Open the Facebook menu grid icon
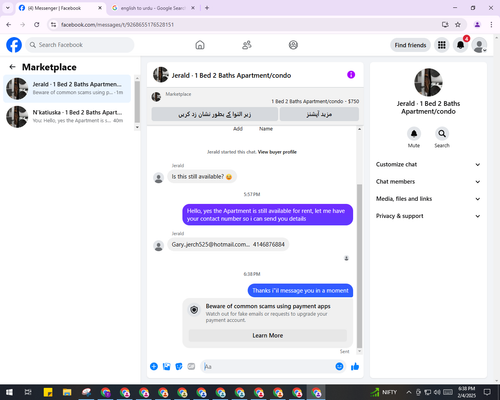This screenshot has width=500, height=400. 442,45
